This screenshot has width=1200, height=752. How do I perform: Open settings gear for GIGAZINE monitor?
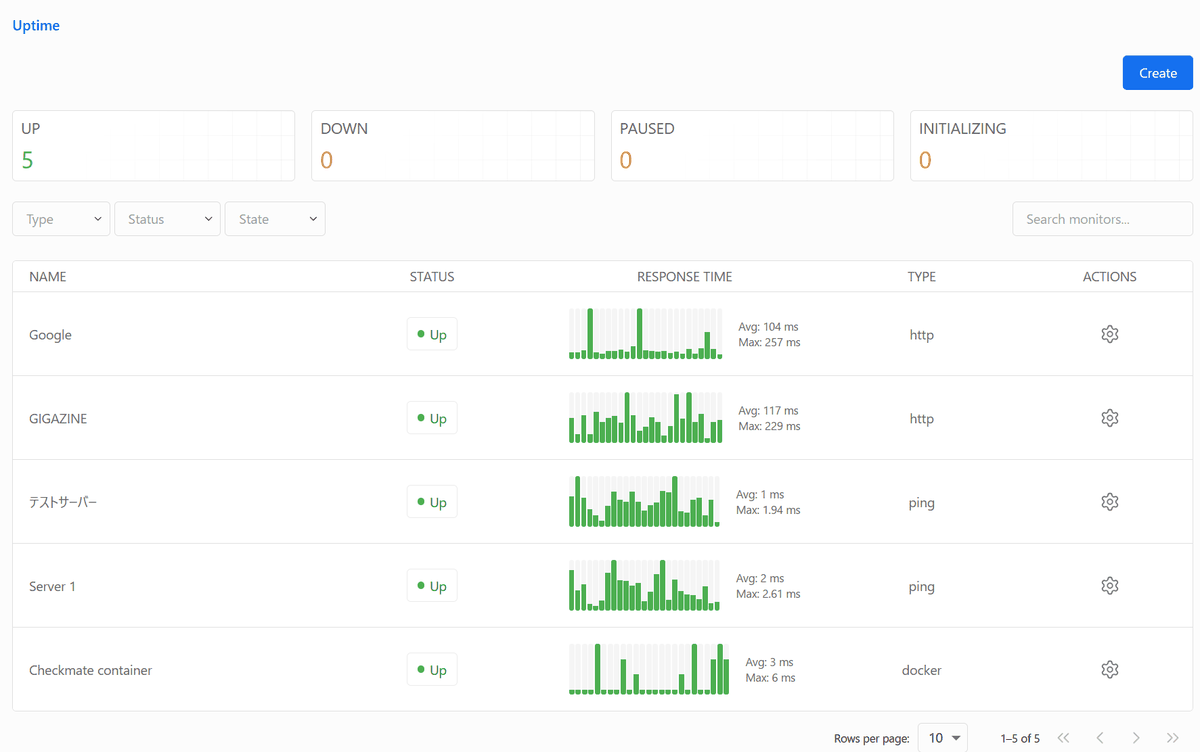coord(1109,418)
